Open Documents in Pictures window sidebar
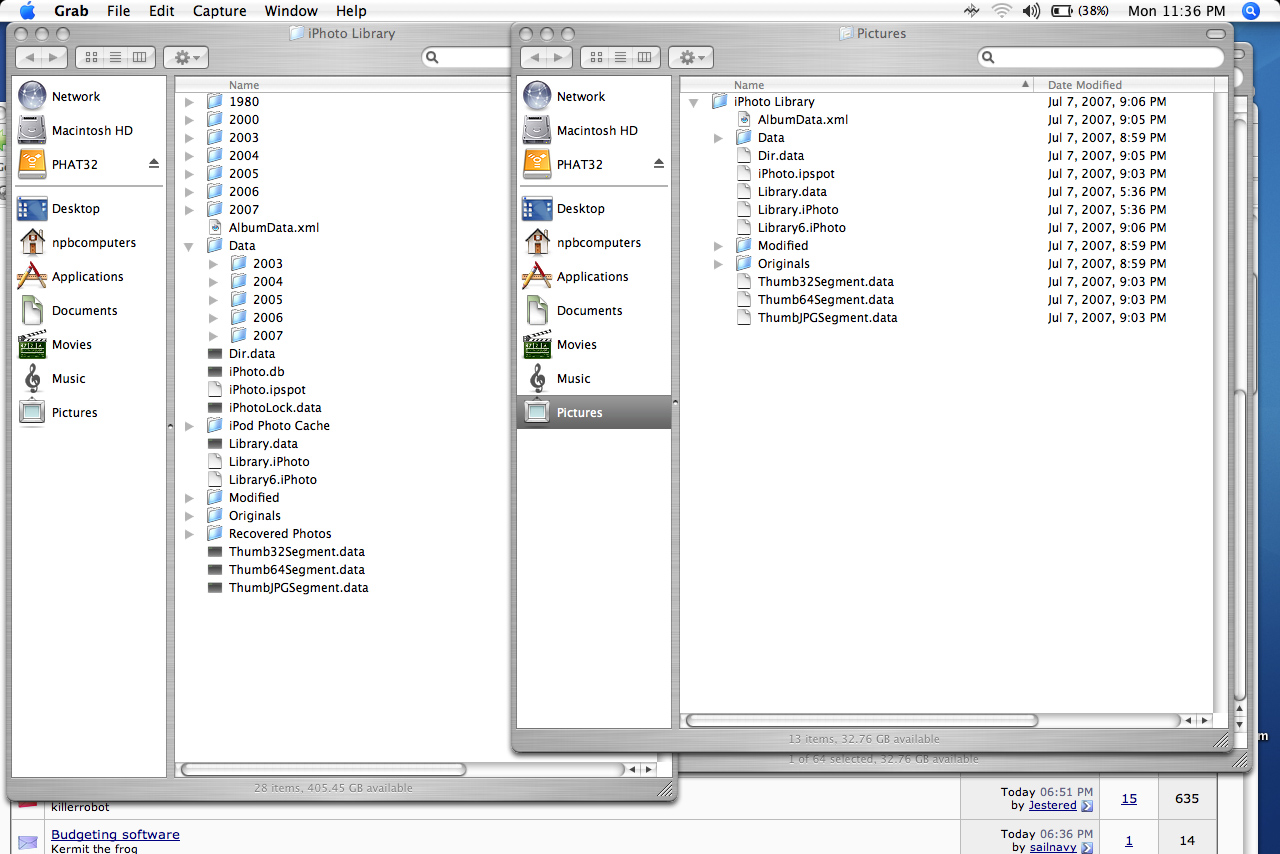Viewport: 1280px width, 854px height. click(572, 311)
